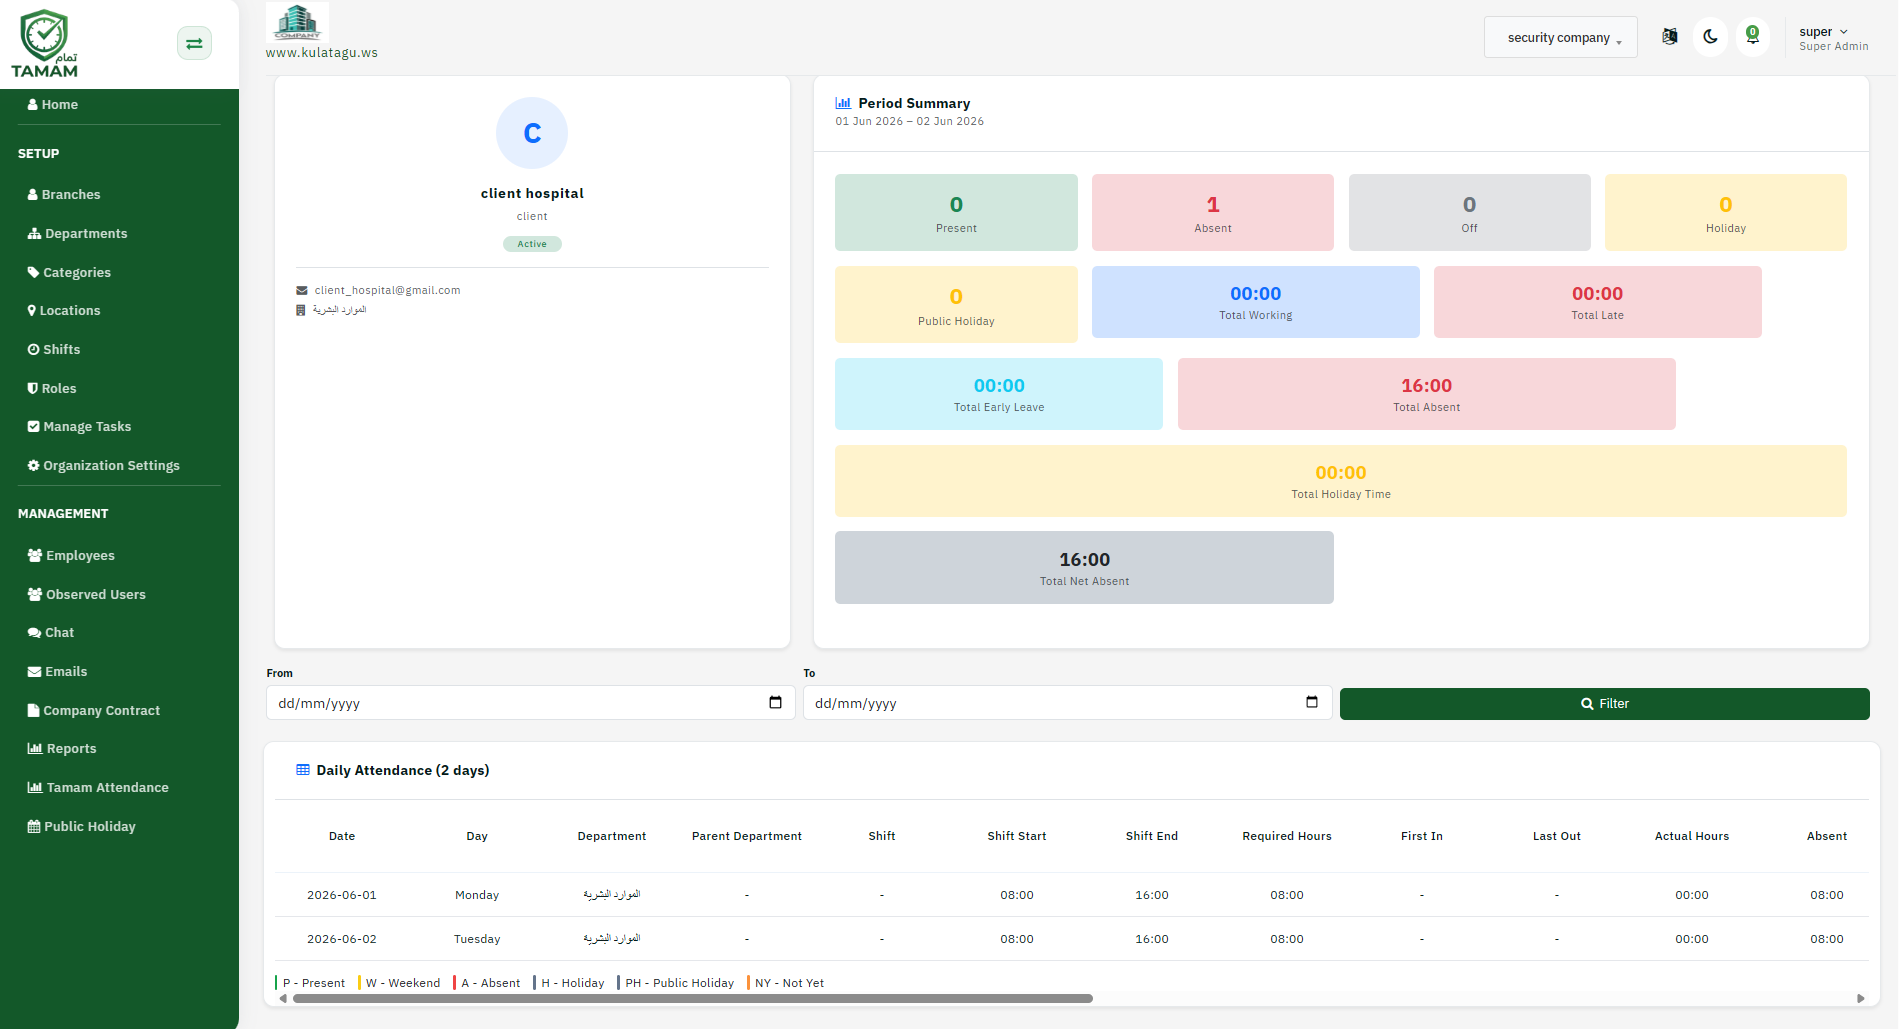Click the language translate icon in the header
Image resolution: width=1899 pixels, height=1030 pixels.
pyautogui.click(x=1669, y=37)
